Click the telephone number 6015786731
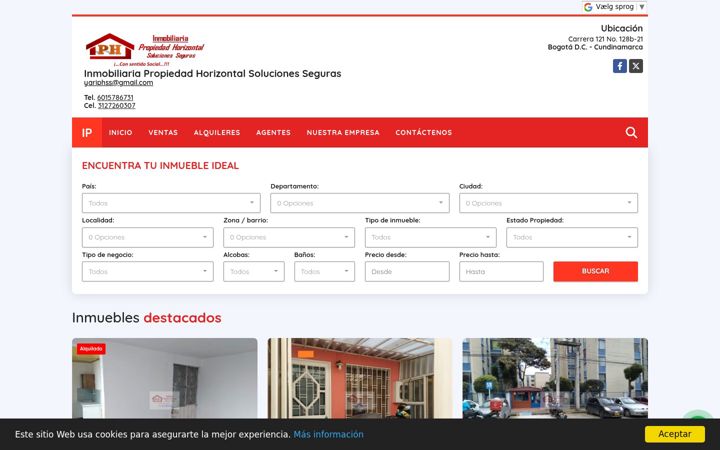This screenshot has width=720, height=450. [x=115, y=97]
